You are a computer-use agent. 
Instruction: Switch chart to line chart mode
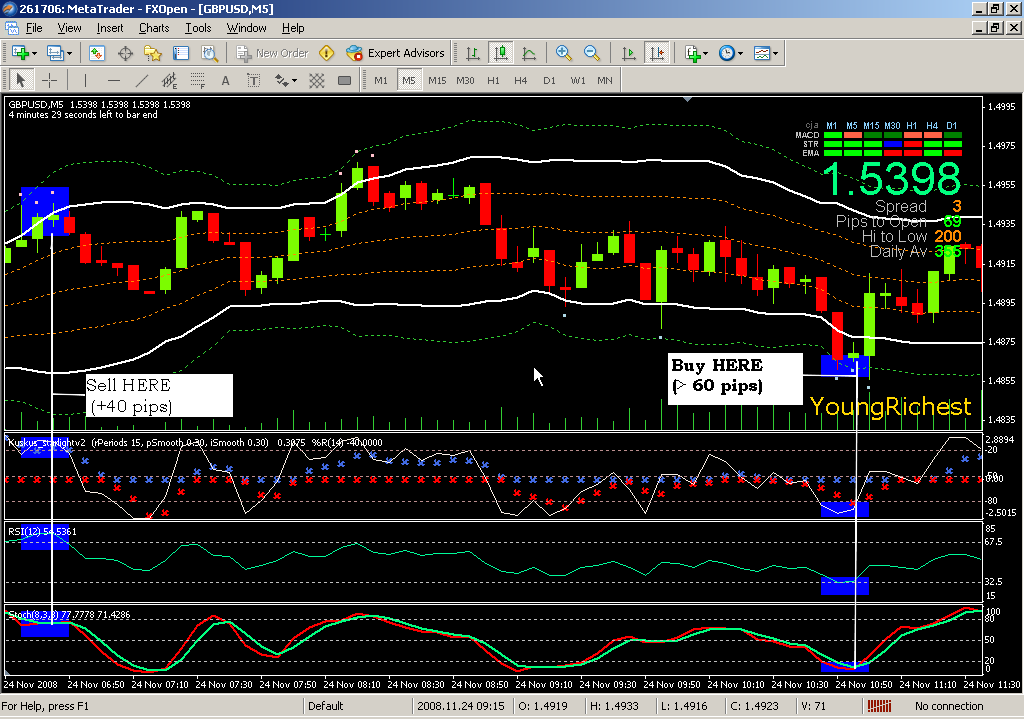point(529,53)
